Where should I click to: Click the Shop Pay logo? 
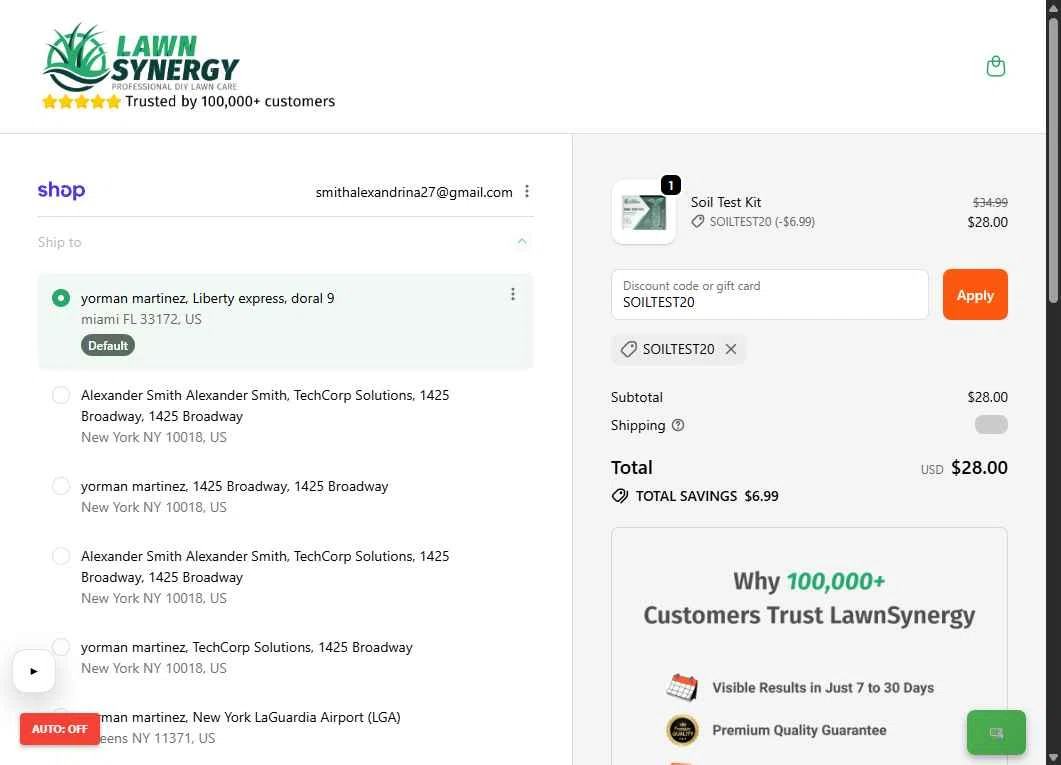(62, 191)
